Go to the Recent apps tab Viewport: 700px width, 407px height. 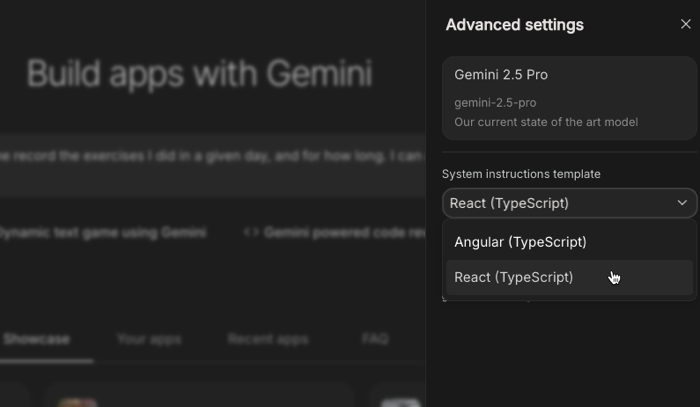(268, 339)
